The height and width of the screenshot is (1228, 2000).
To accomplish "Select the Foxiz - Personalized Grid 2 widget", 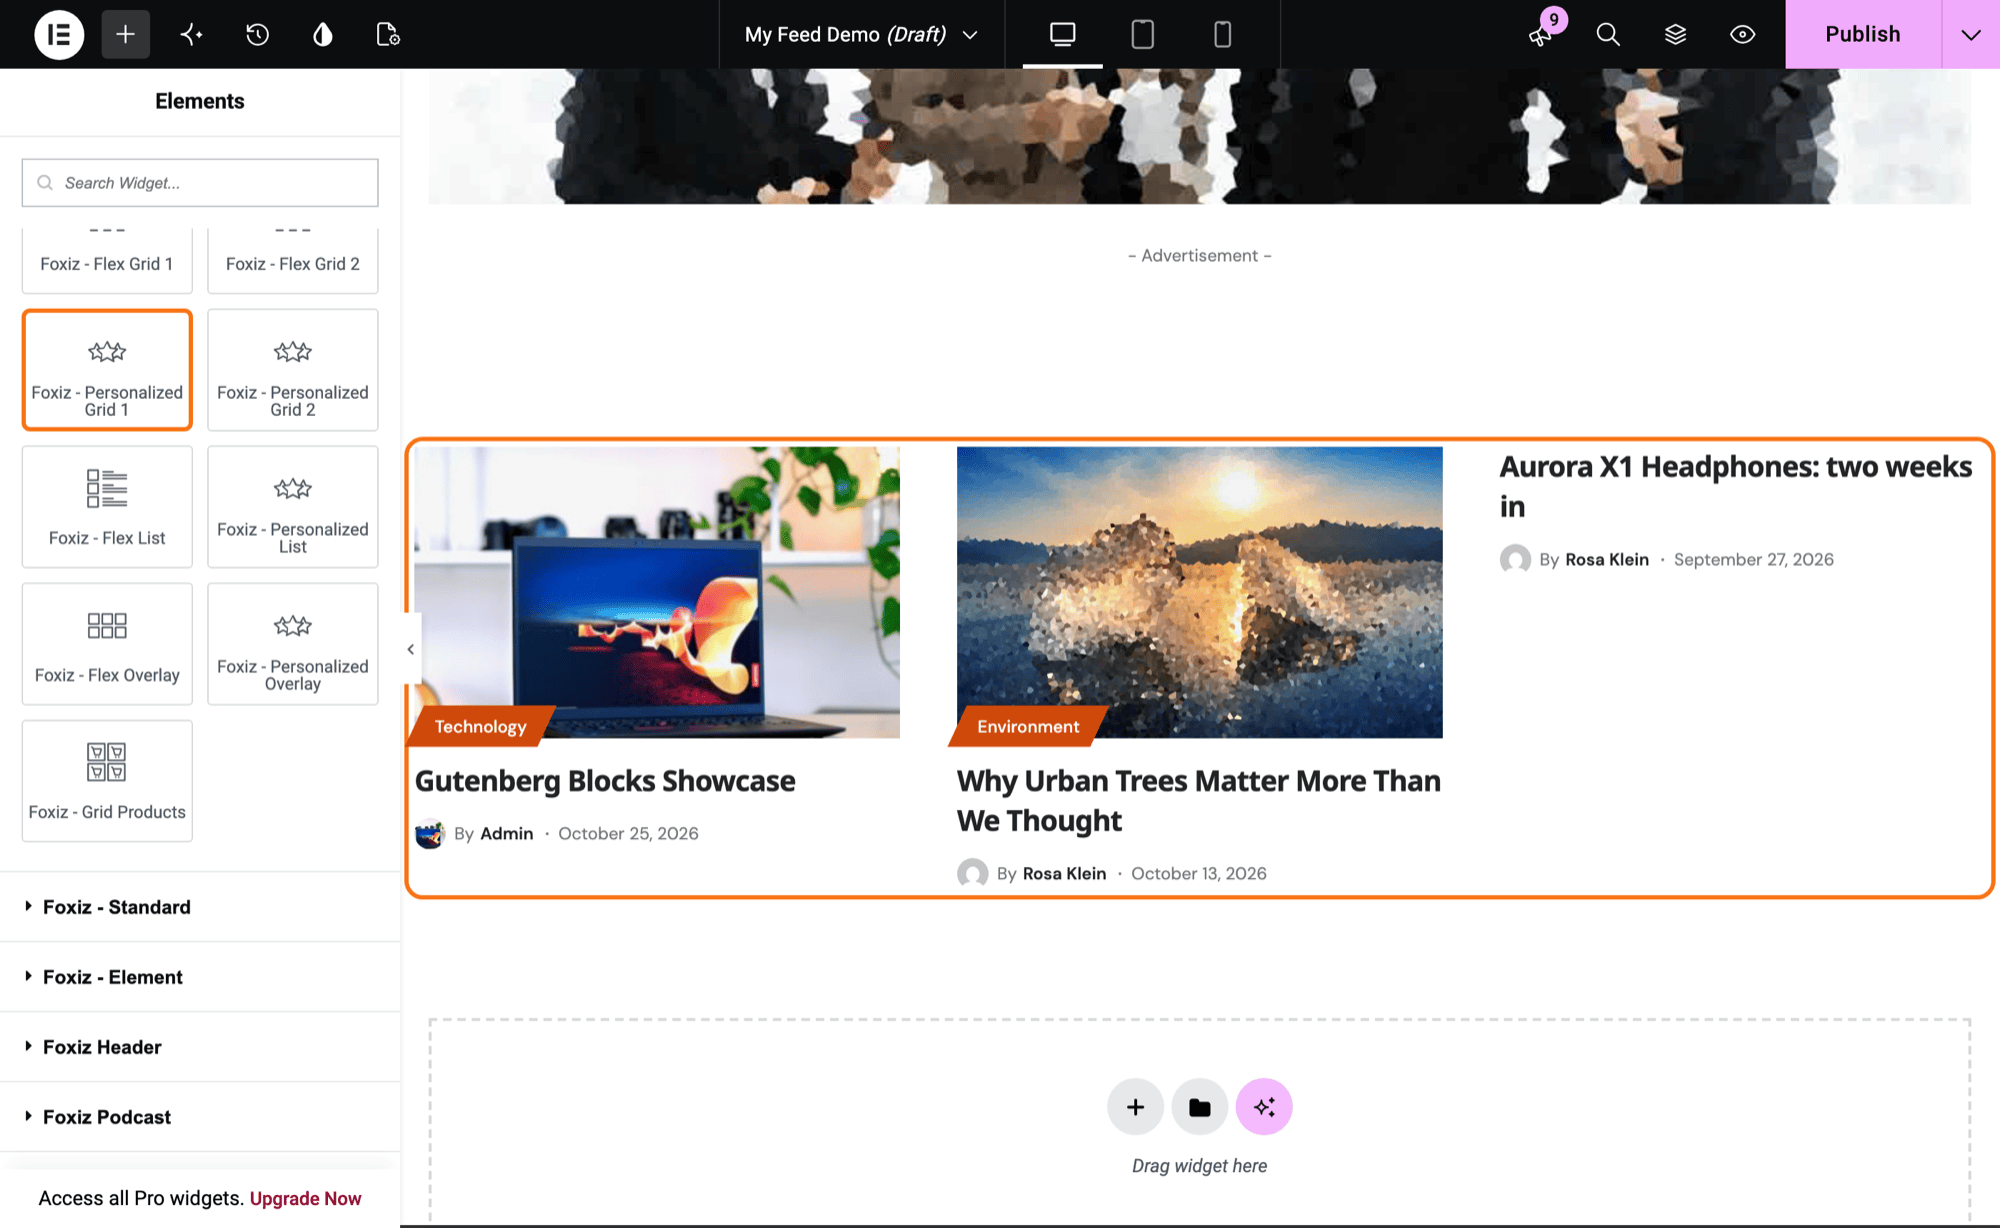I will [x=293, y=370].
